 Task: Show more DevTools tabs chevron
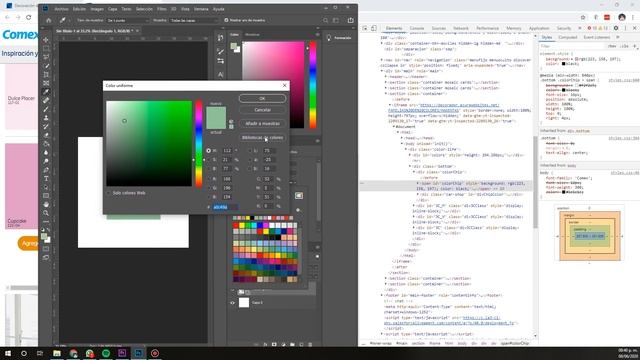[x=580, y=28]
